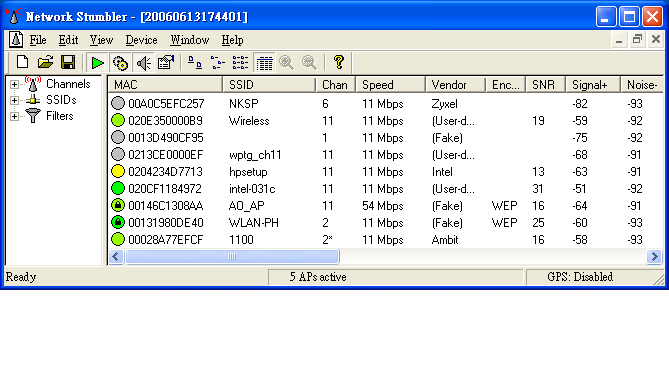669x384 pixels.
Task: Select the green icon for 020CF1184972
Action: tap(118, 188)
